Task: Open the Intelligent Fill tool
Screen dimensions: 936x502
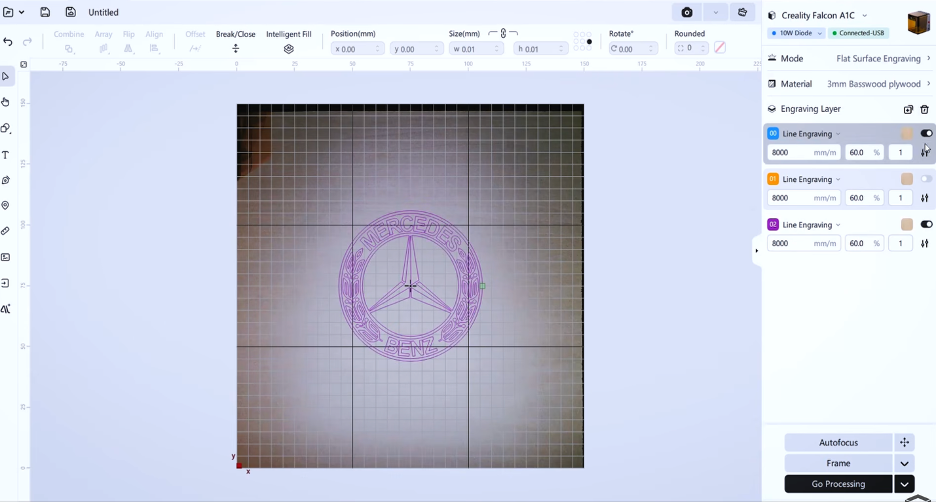Action: click(288, 41)
